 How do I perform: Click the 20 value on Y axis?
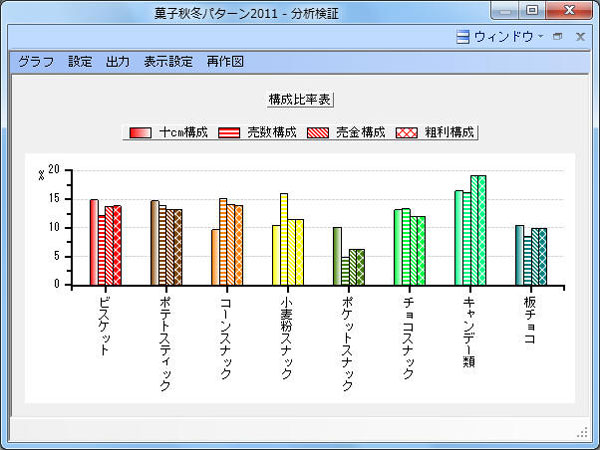pos(54,169)
